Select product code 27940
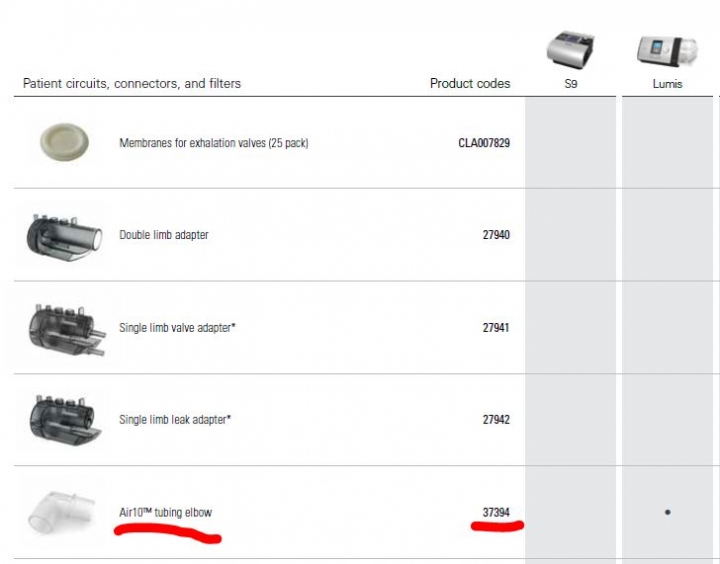 tap(496, 235)
